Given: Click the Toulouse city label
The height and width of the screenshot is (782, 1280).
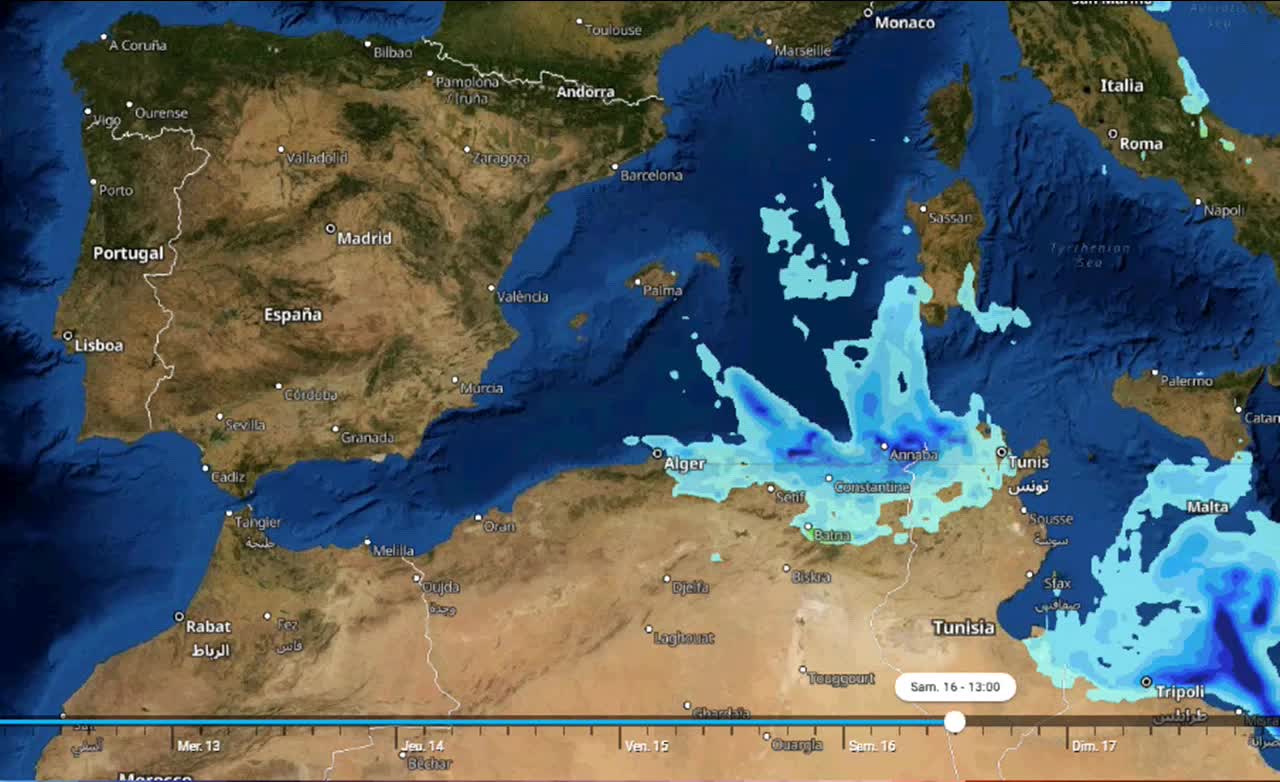Looking at the screenshot, I should 613,30.
